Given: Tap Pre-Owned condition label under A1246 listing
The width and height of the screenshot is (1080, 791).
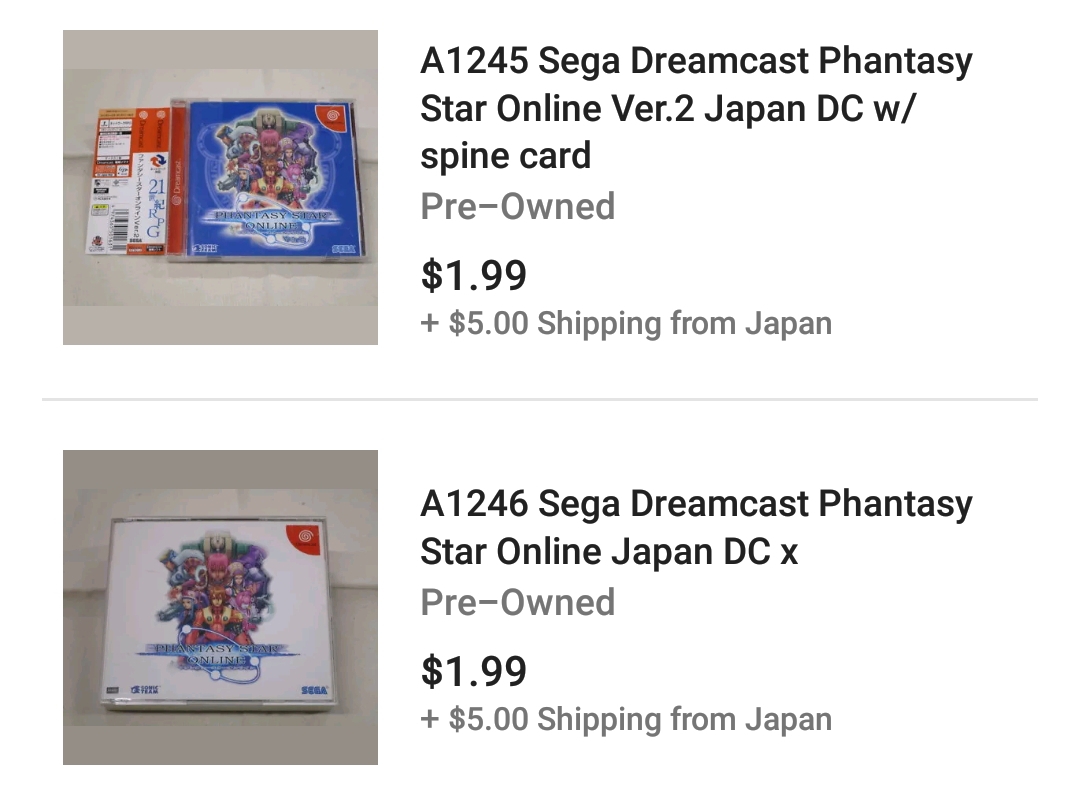Looking at the screenshot, I should [518, 602].
